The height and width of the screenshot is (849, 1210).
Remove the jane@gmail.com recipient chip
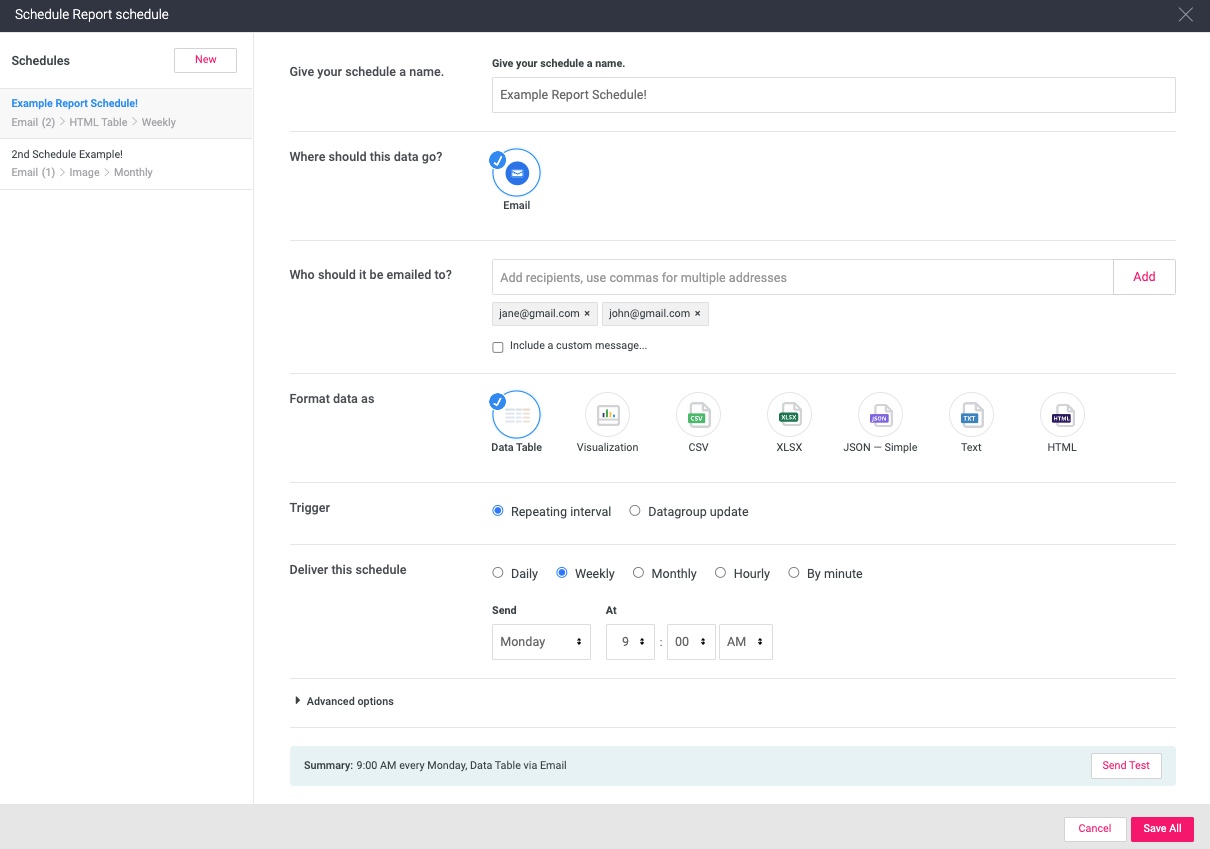tap(587, 314)
